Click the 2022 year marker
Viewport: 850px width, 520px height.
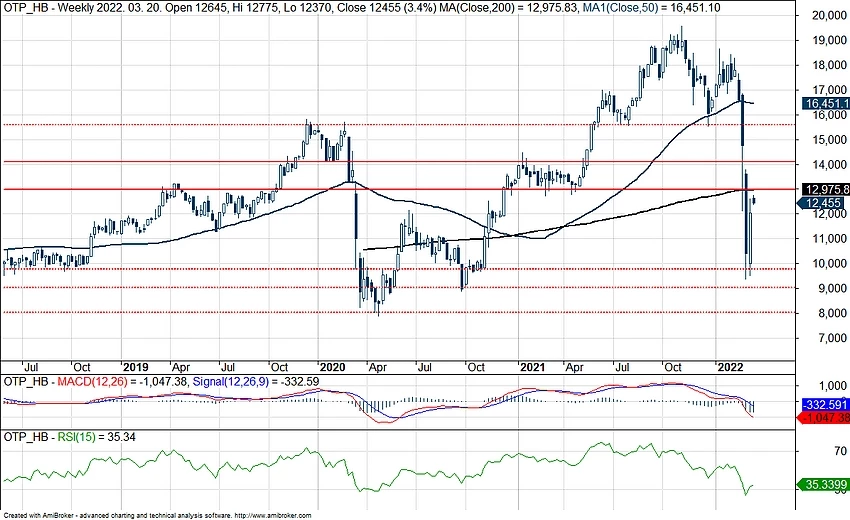tap(733, 366)
